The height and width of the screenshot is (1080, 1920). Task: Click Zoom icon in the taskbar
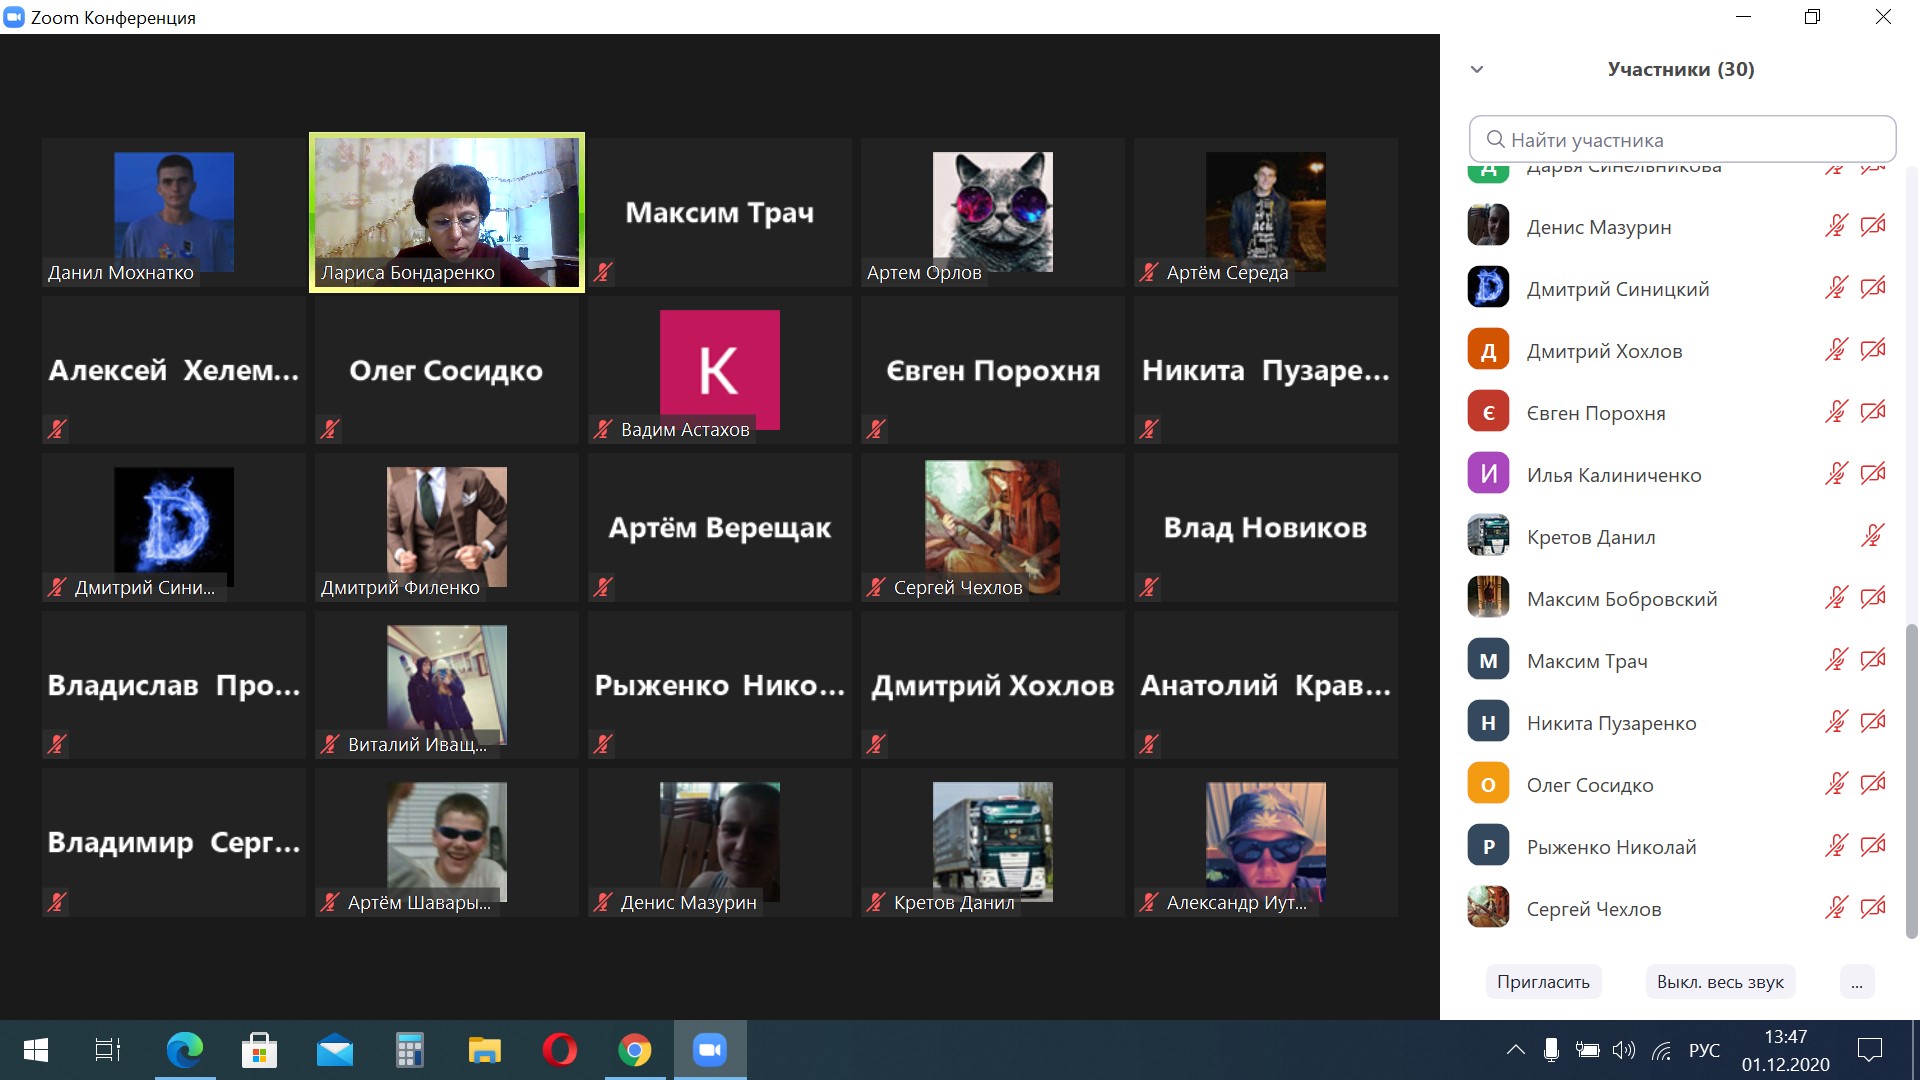(710, 1050)
